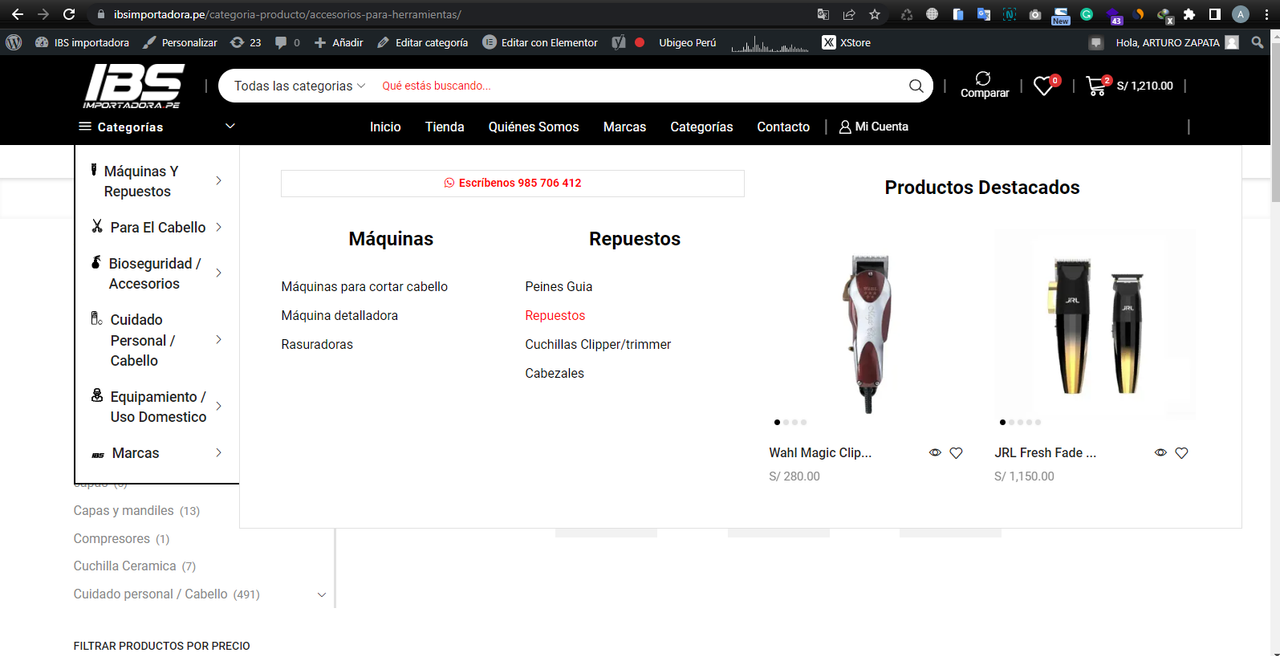Open Cabezales link
The image size is (1280, 656).
pyautogui.click(x=554, y=374)
